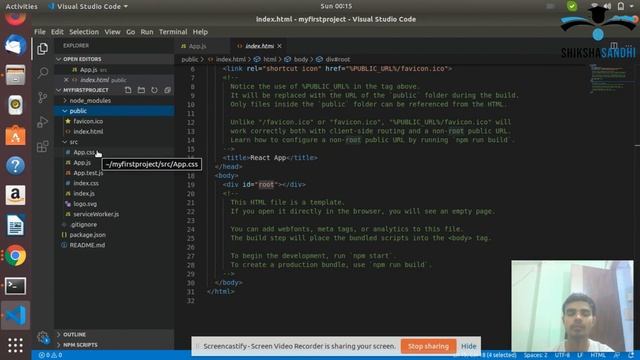
Task: Open Ubuntu Software from the dock
Action: tap(16, 135)
